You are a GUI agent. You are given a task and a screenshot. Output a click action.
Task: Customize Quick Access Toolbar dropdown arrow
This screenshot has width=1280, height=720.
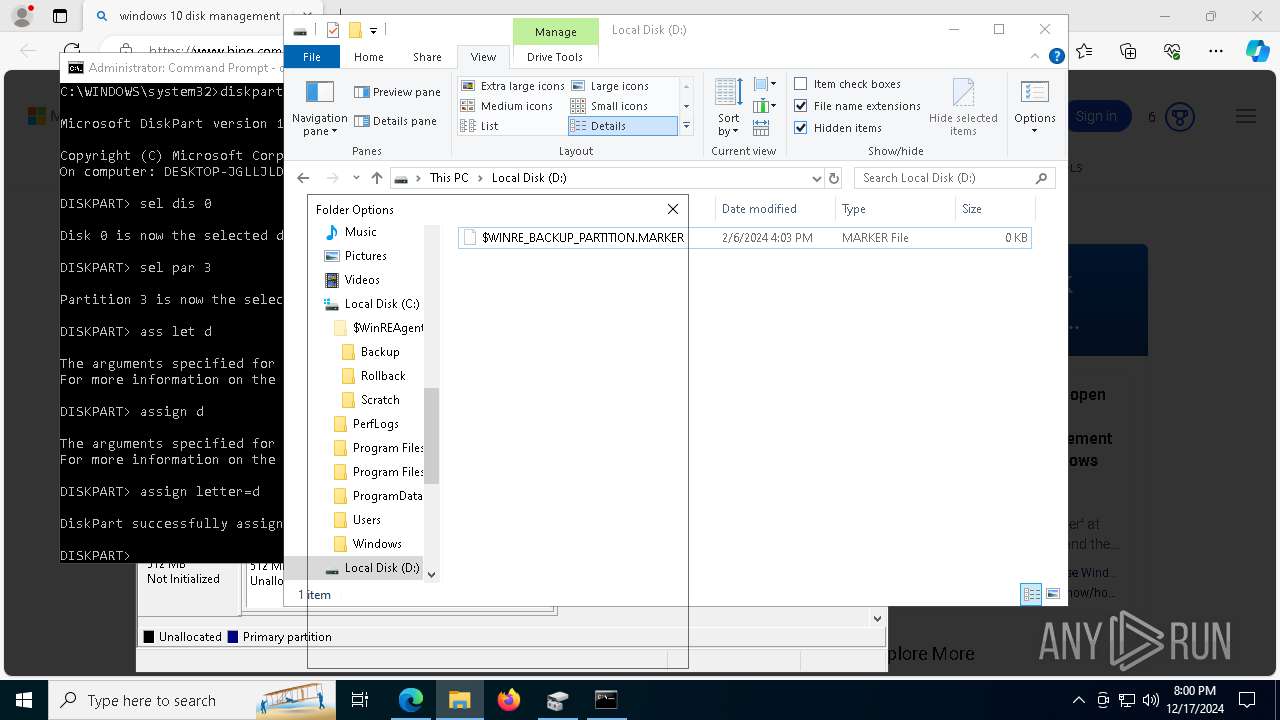pyautogui.click(x=373, y=31)
